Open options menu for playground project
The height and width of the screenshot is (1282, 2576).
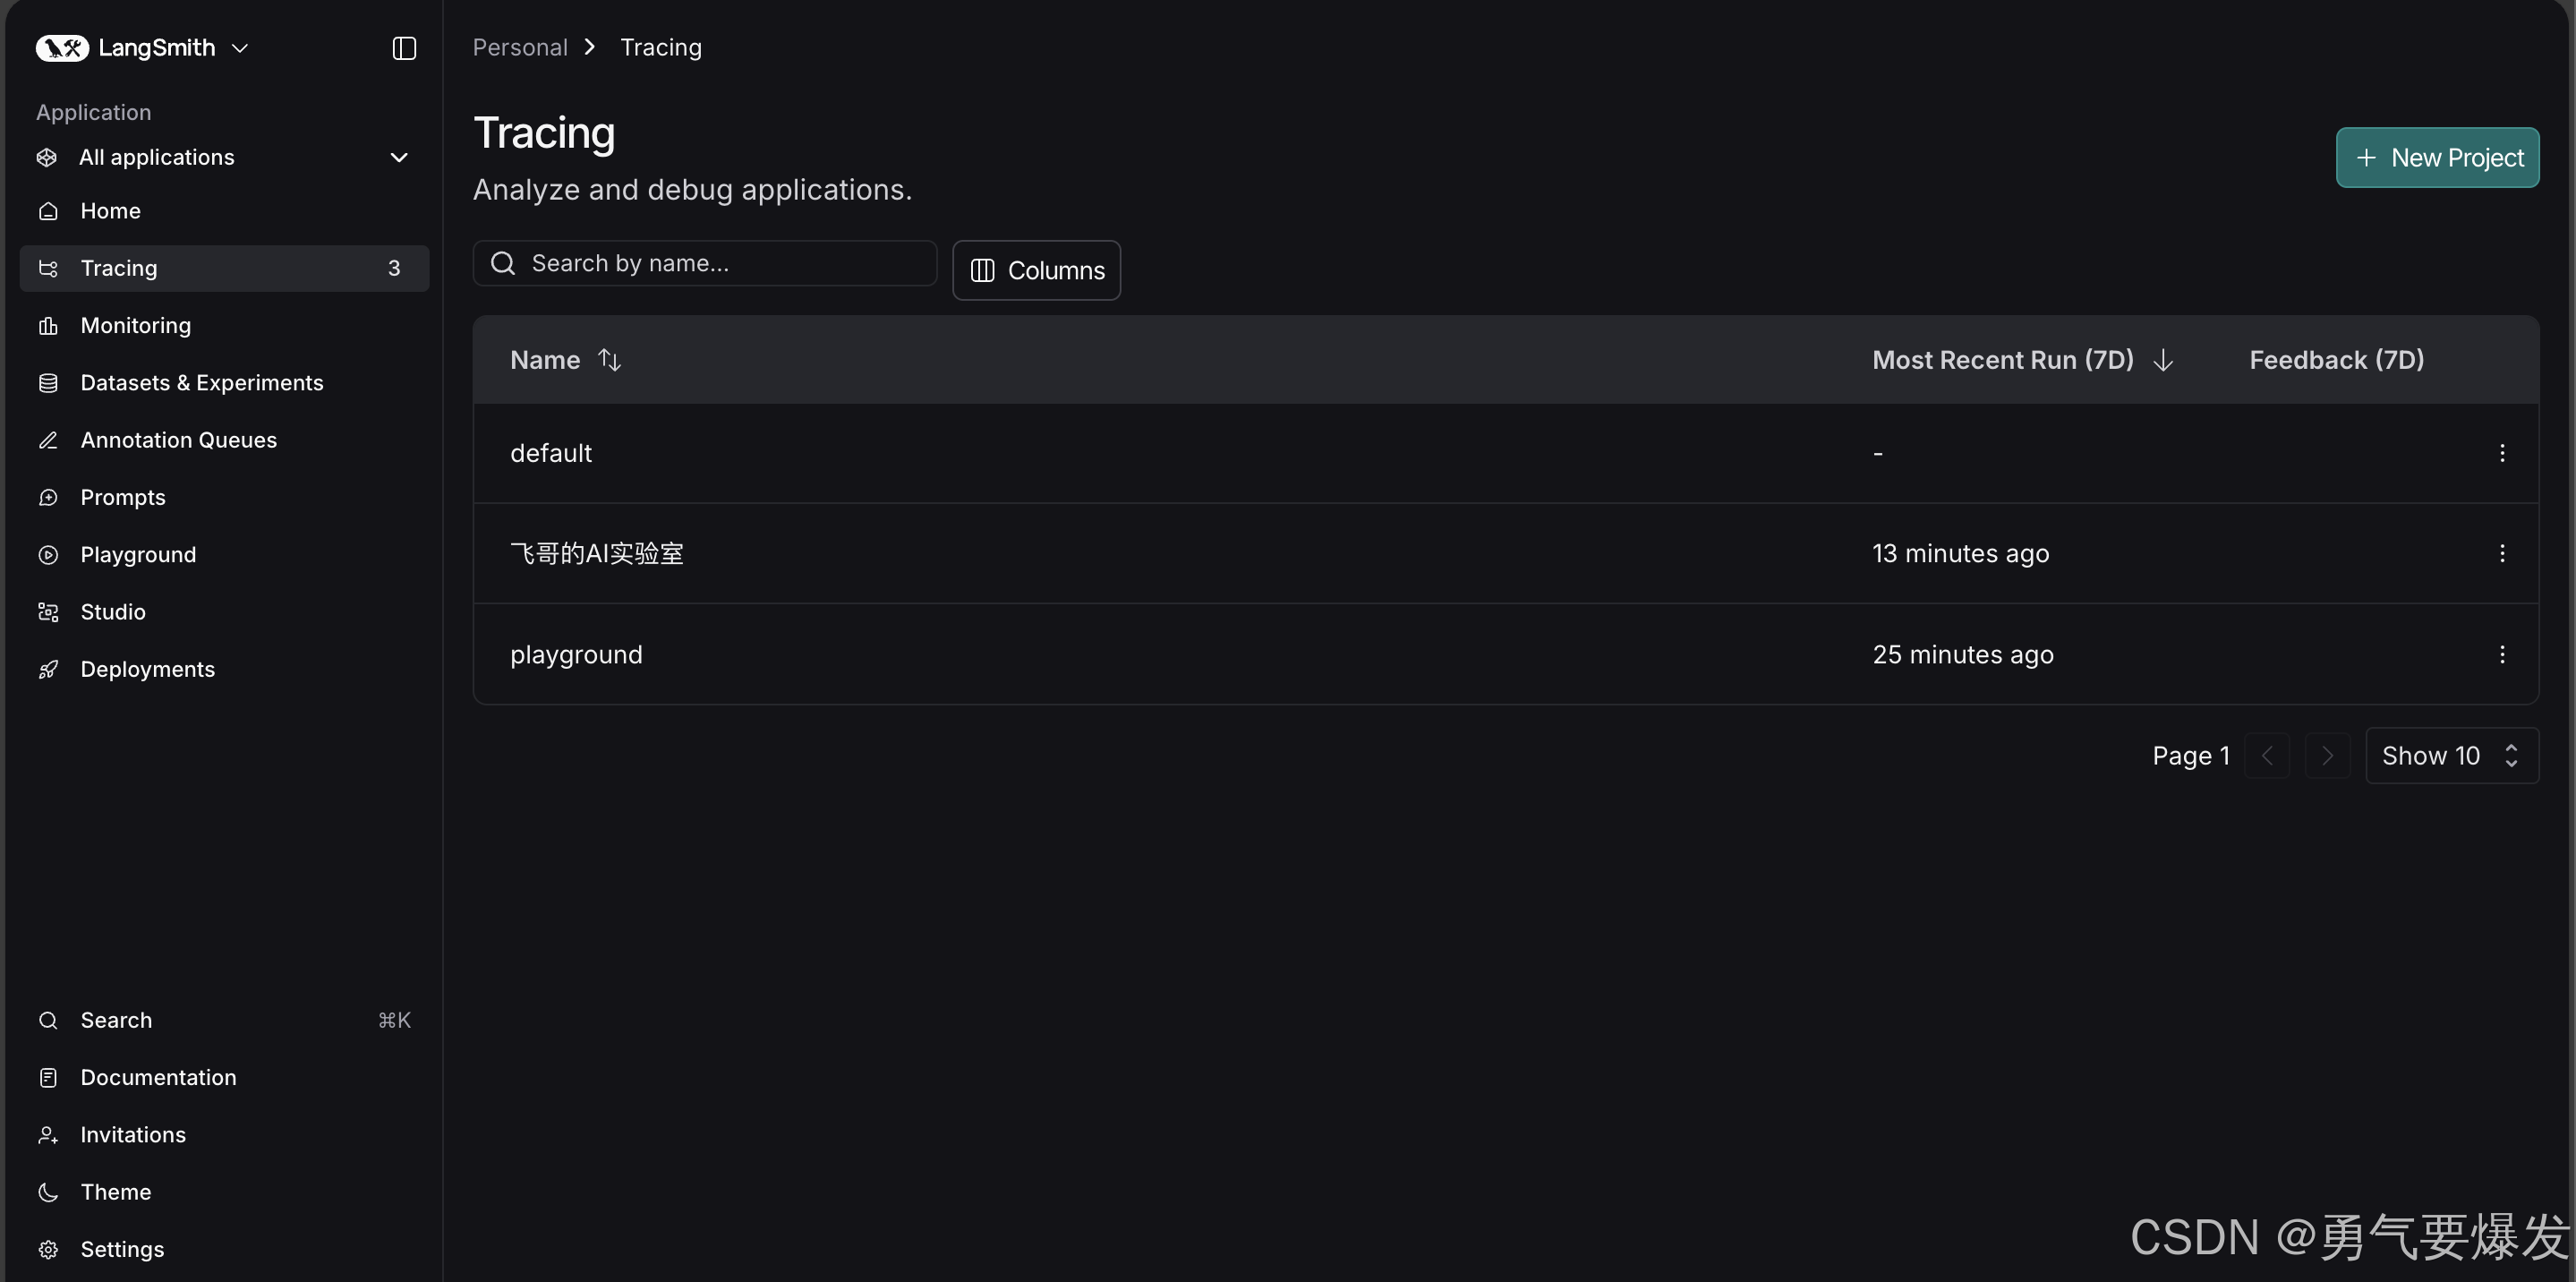tap(2502, 654)
